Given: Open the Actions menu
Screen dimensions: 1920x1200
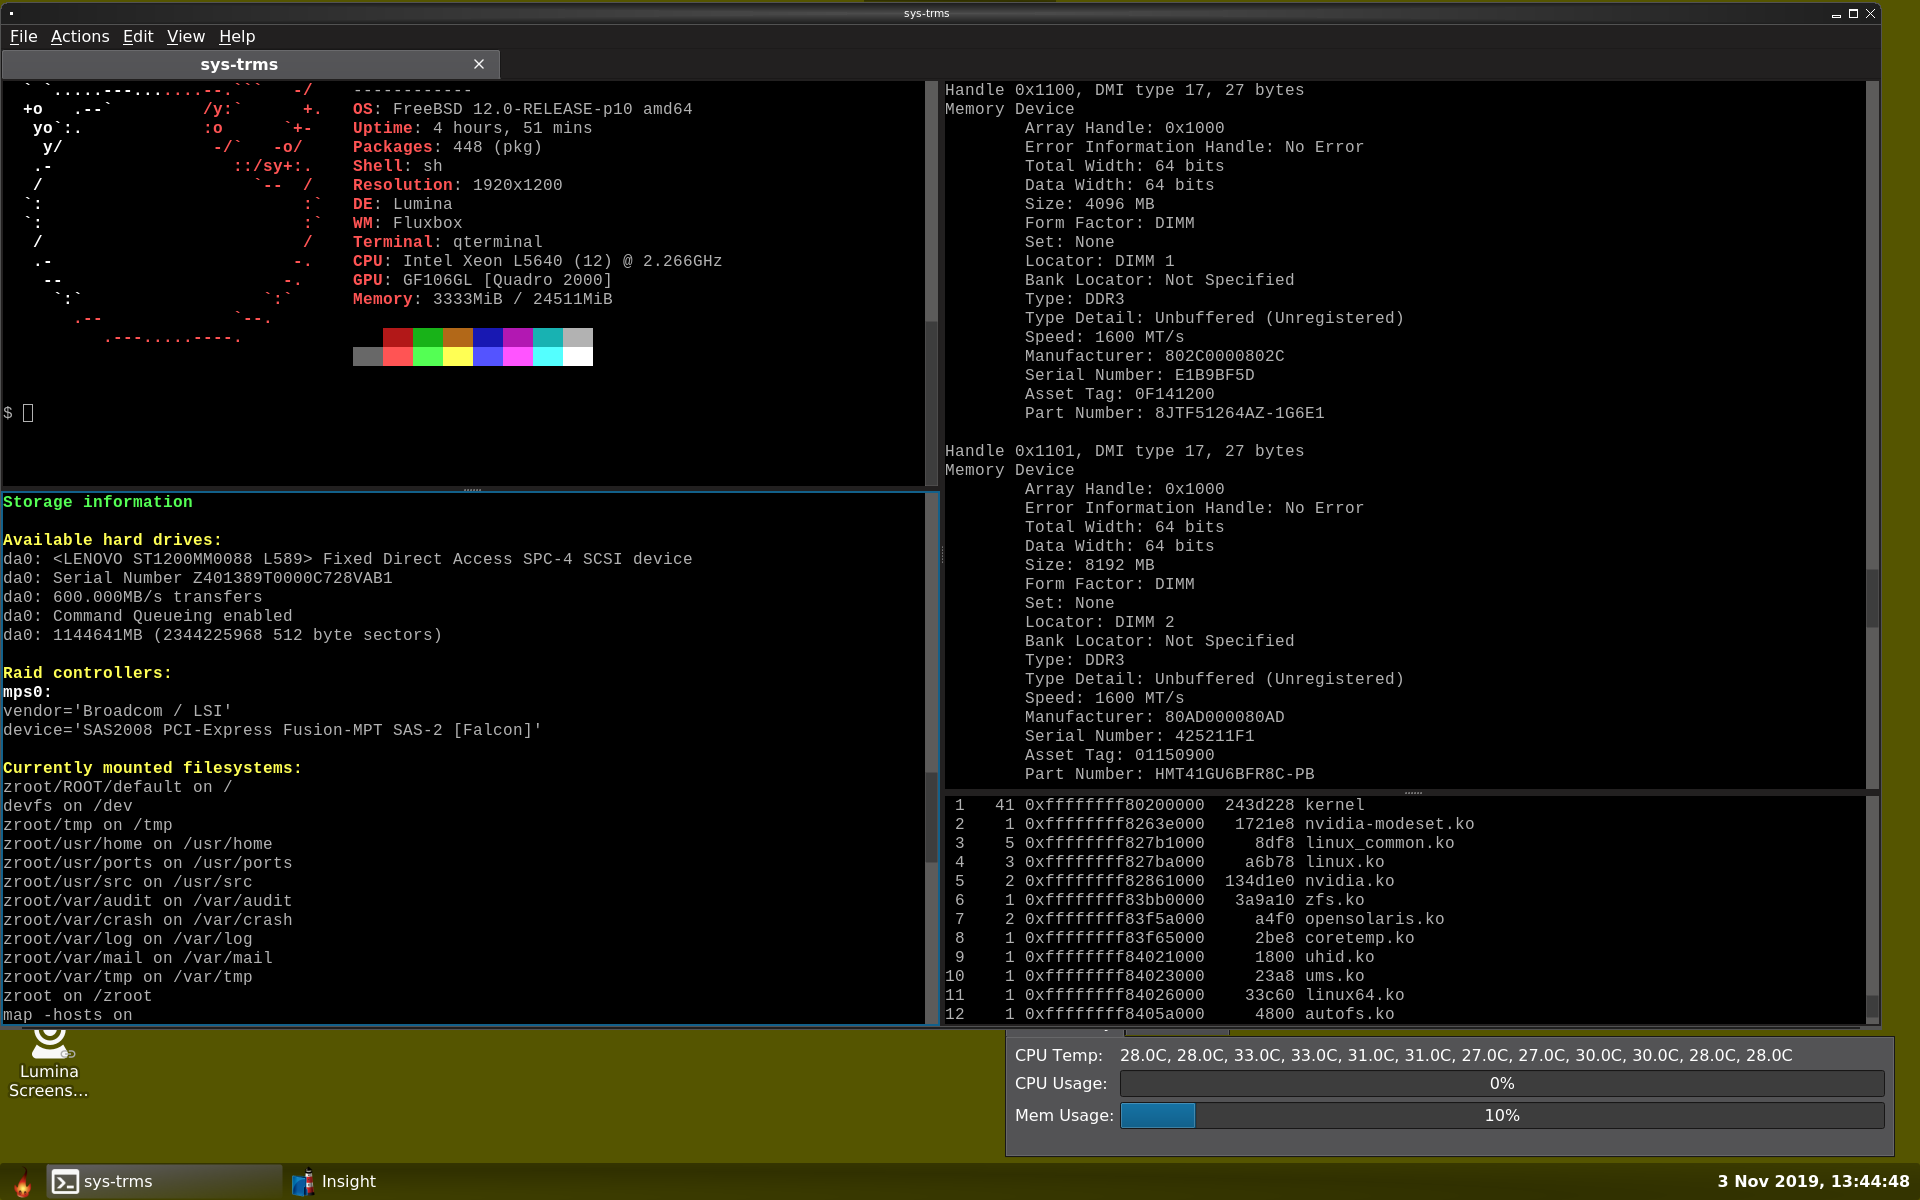Looking at the screenshot, I should 80,36.
